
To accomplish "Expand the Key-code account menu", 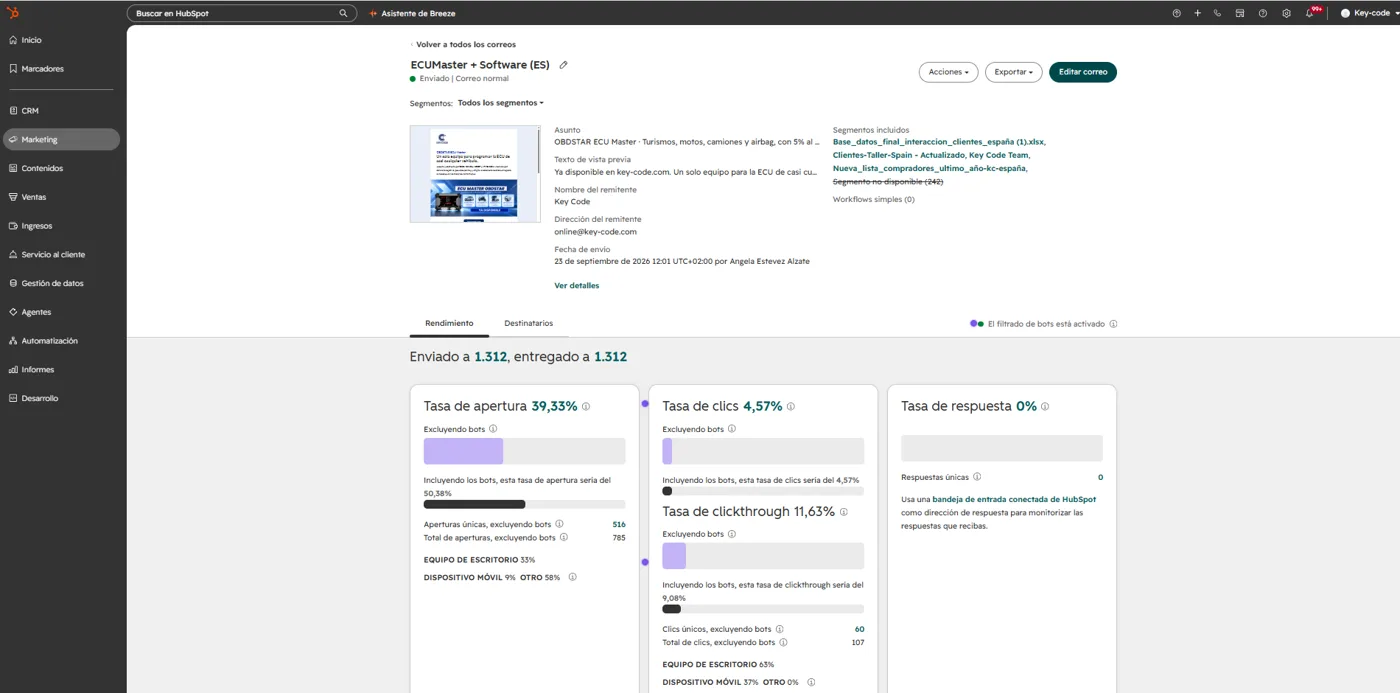I will (1370, 13).
